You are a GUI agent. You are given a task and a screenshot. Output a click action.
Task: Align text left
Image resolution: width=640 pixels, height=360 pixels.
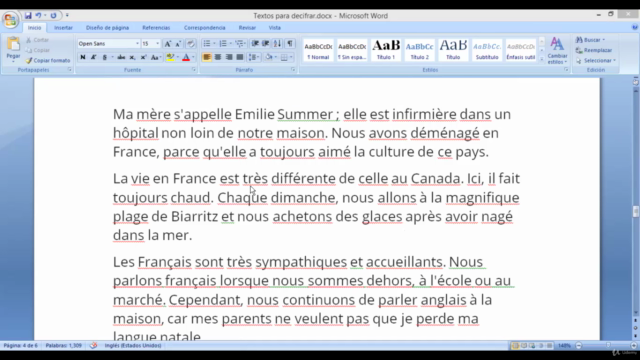click(207, 57)
